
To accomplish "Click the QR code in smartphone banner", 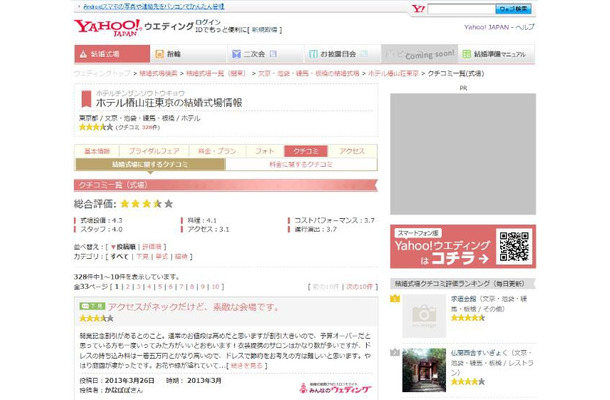I will (514, 246).
